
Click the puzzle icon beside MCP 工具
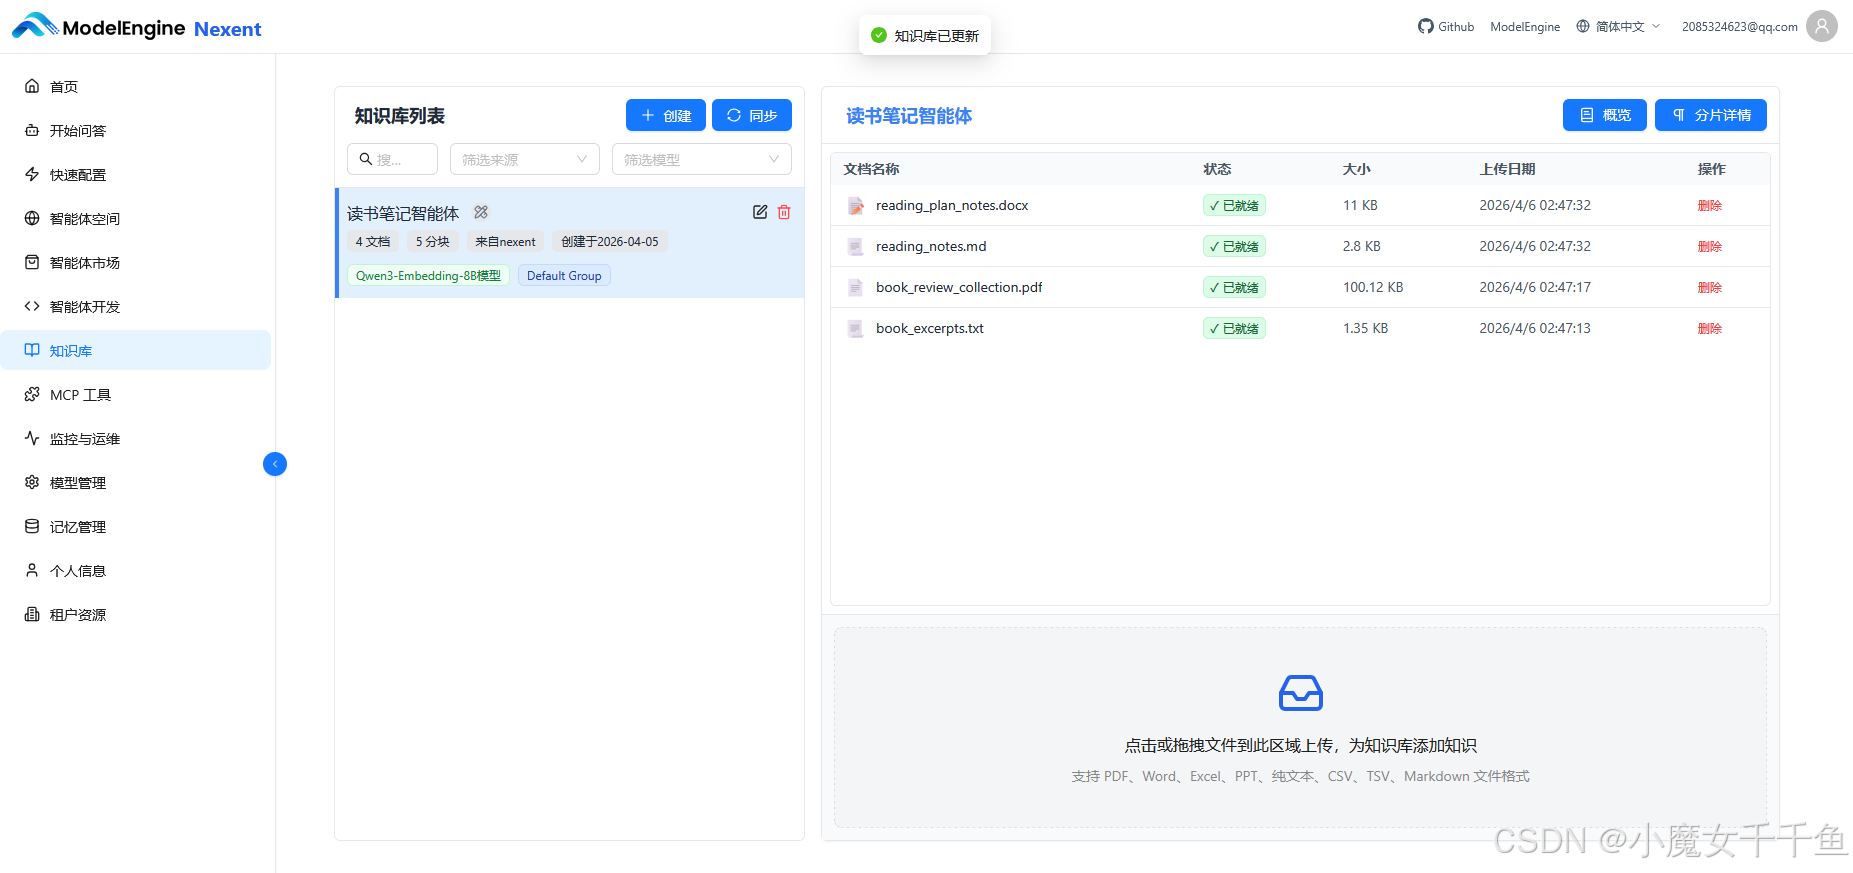(32, 394)
